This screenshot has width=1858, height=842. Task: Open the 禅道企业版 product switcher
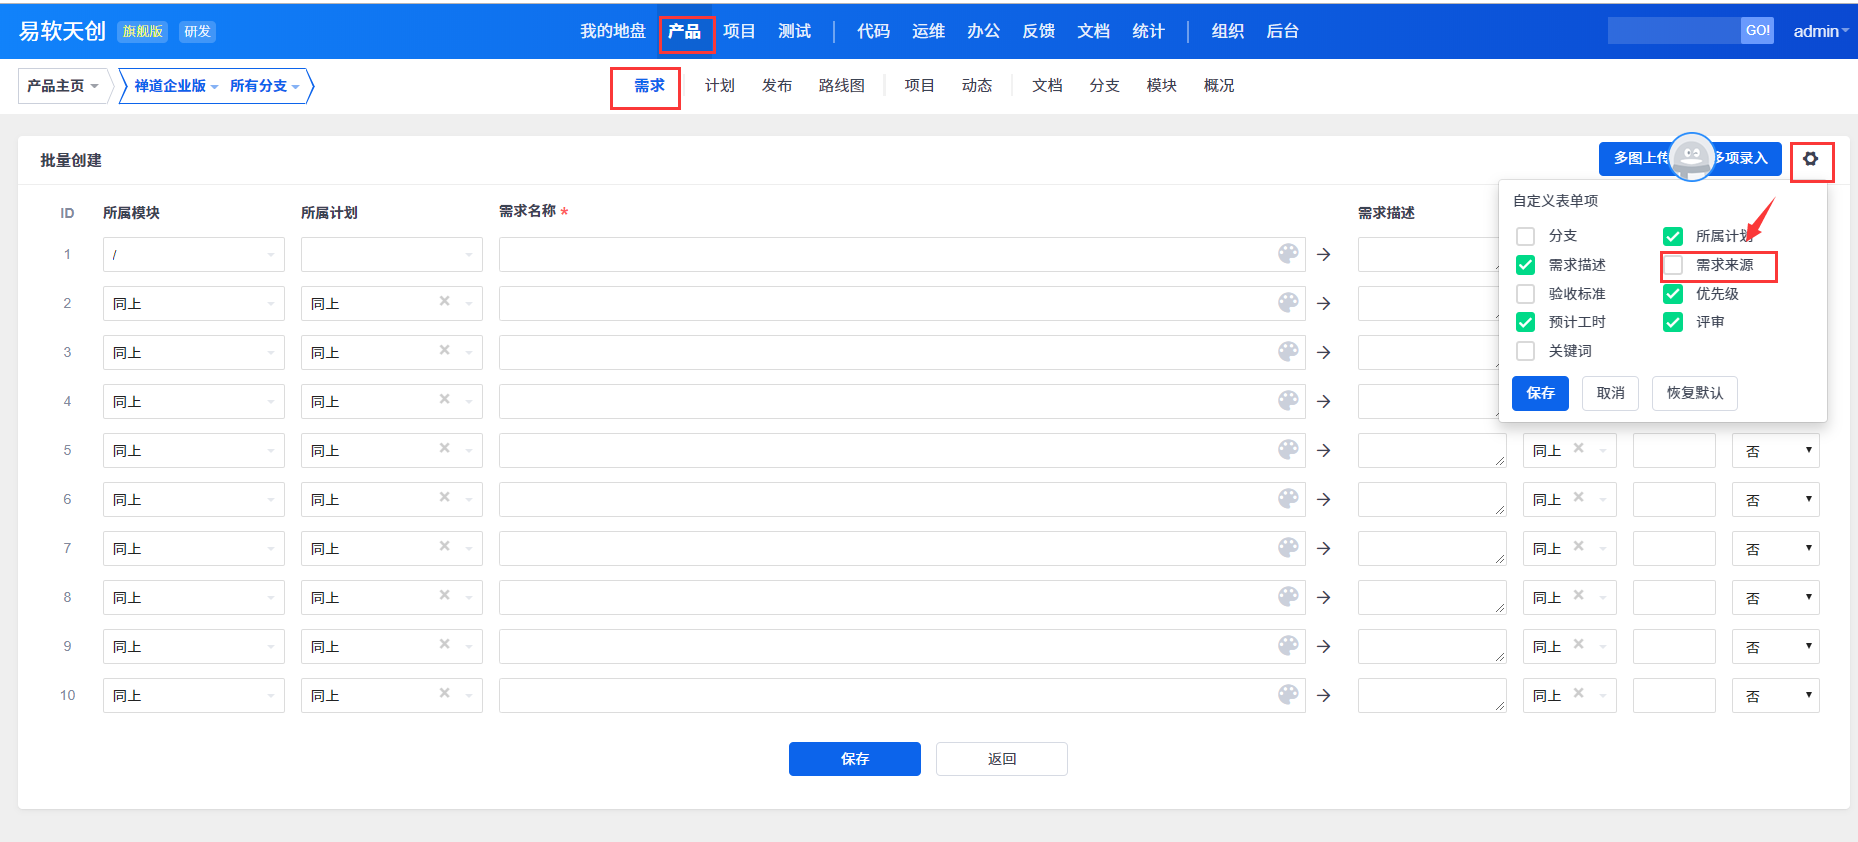(x=176, y=86)
